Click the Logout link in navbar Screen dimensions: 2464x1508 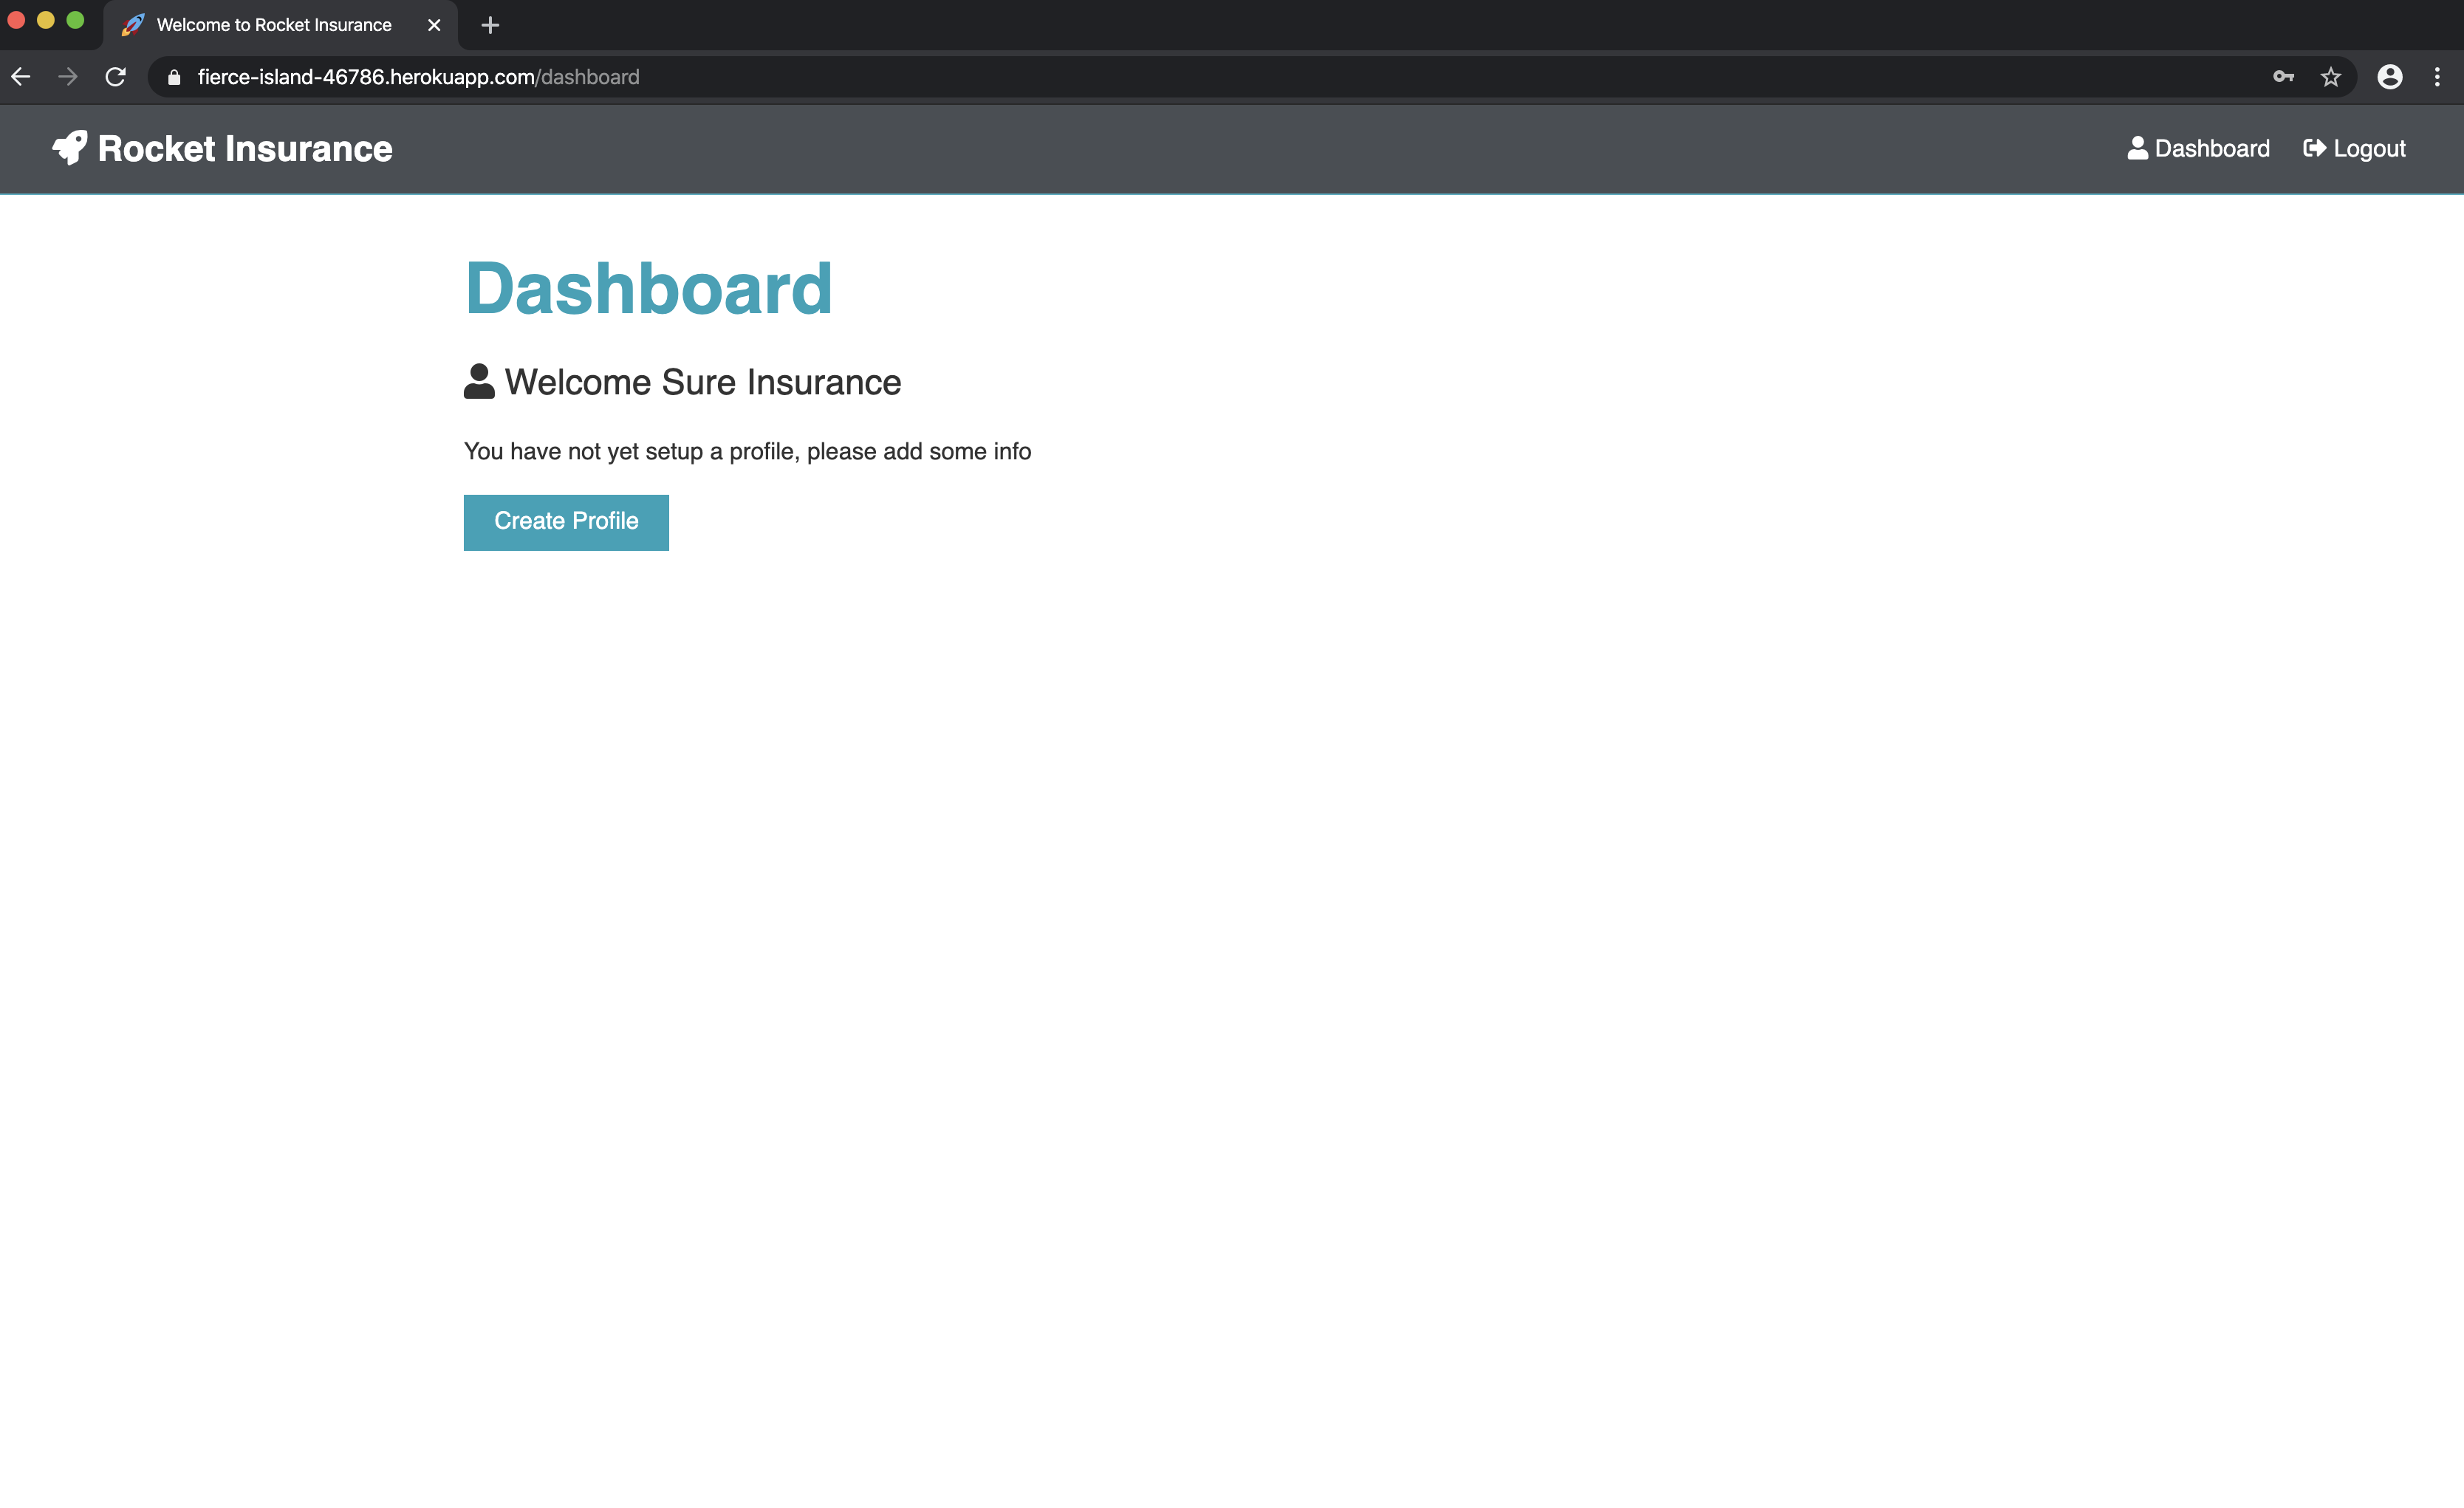2368,149
